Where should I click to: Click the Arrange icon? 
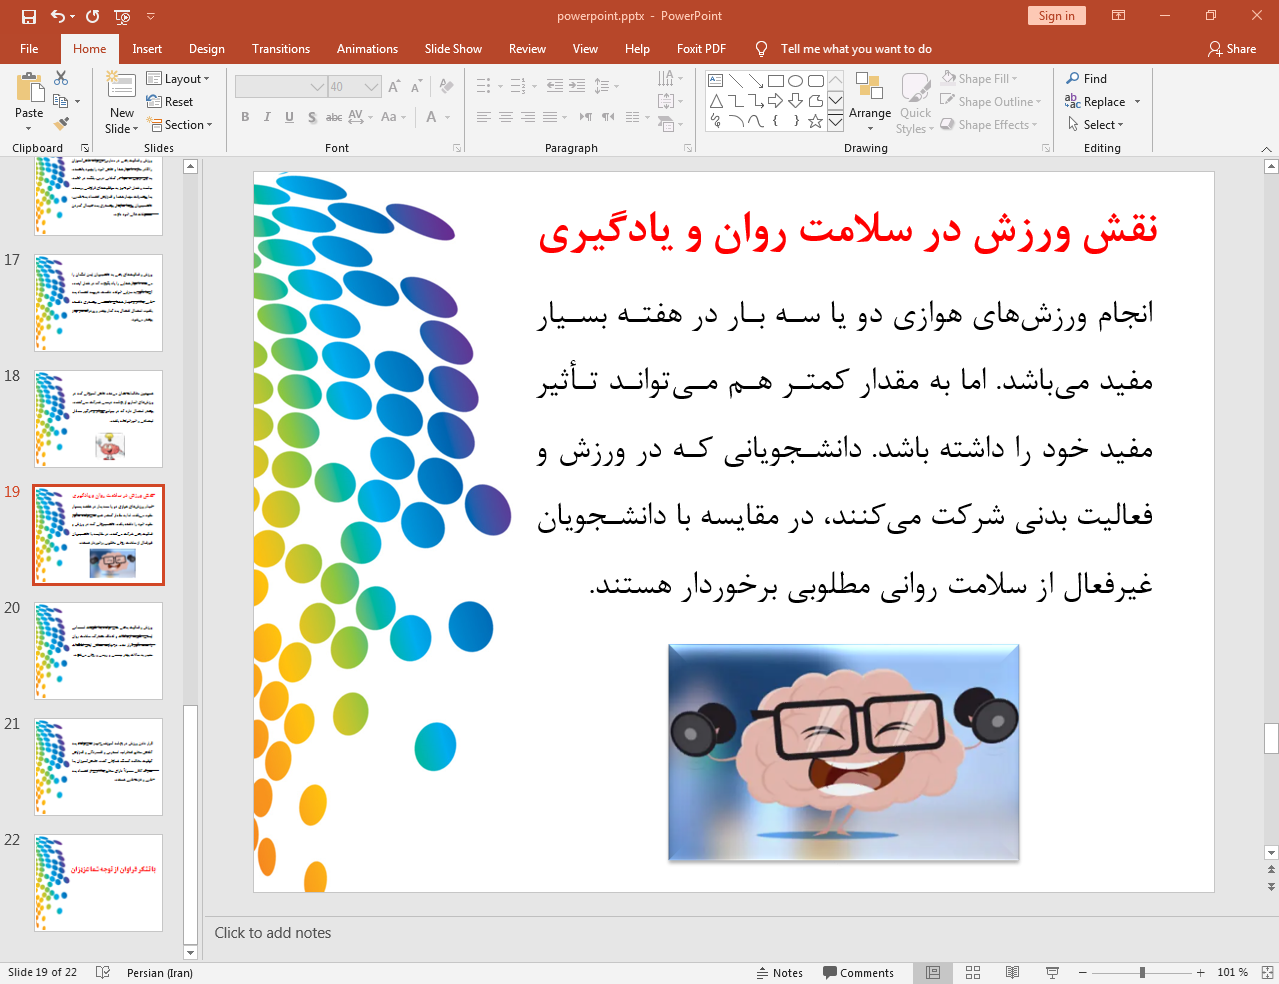[x=869, y=102]
